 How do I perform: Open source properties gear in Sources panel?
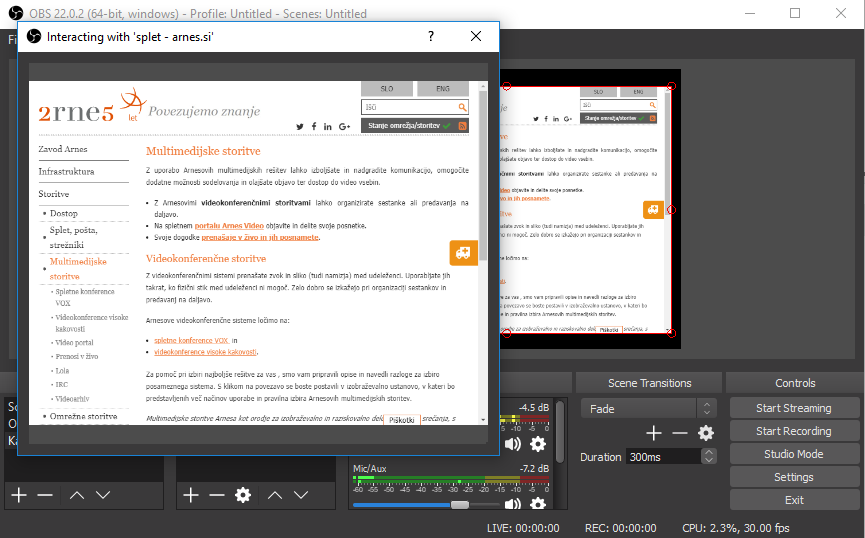(x=243, y=495)
